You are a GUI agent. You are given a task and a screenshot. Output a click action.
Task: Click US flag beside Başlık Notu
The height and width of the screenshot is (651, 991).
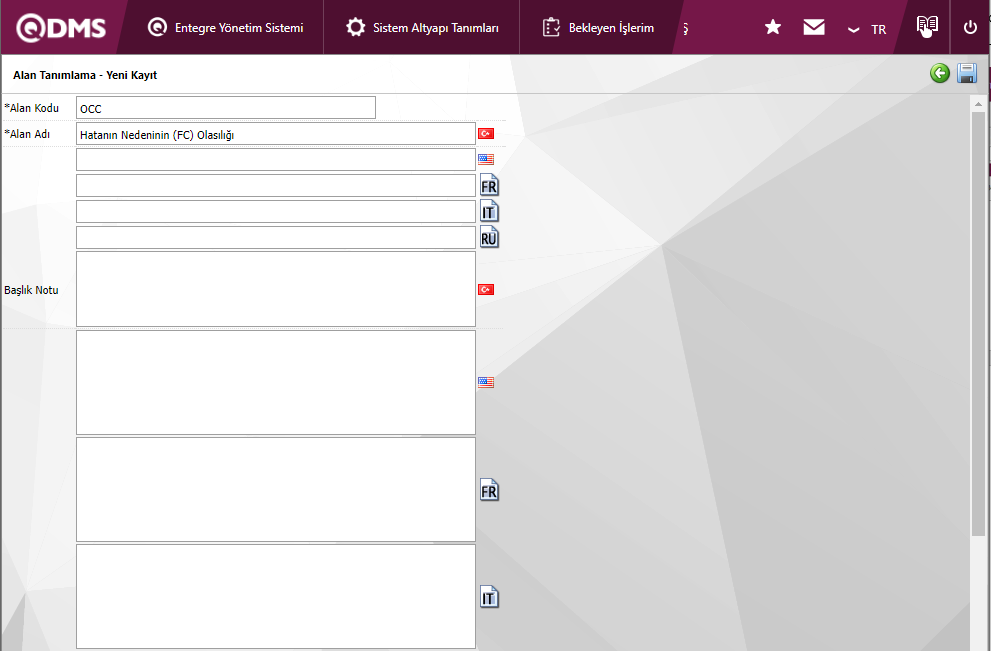(486, 382)
